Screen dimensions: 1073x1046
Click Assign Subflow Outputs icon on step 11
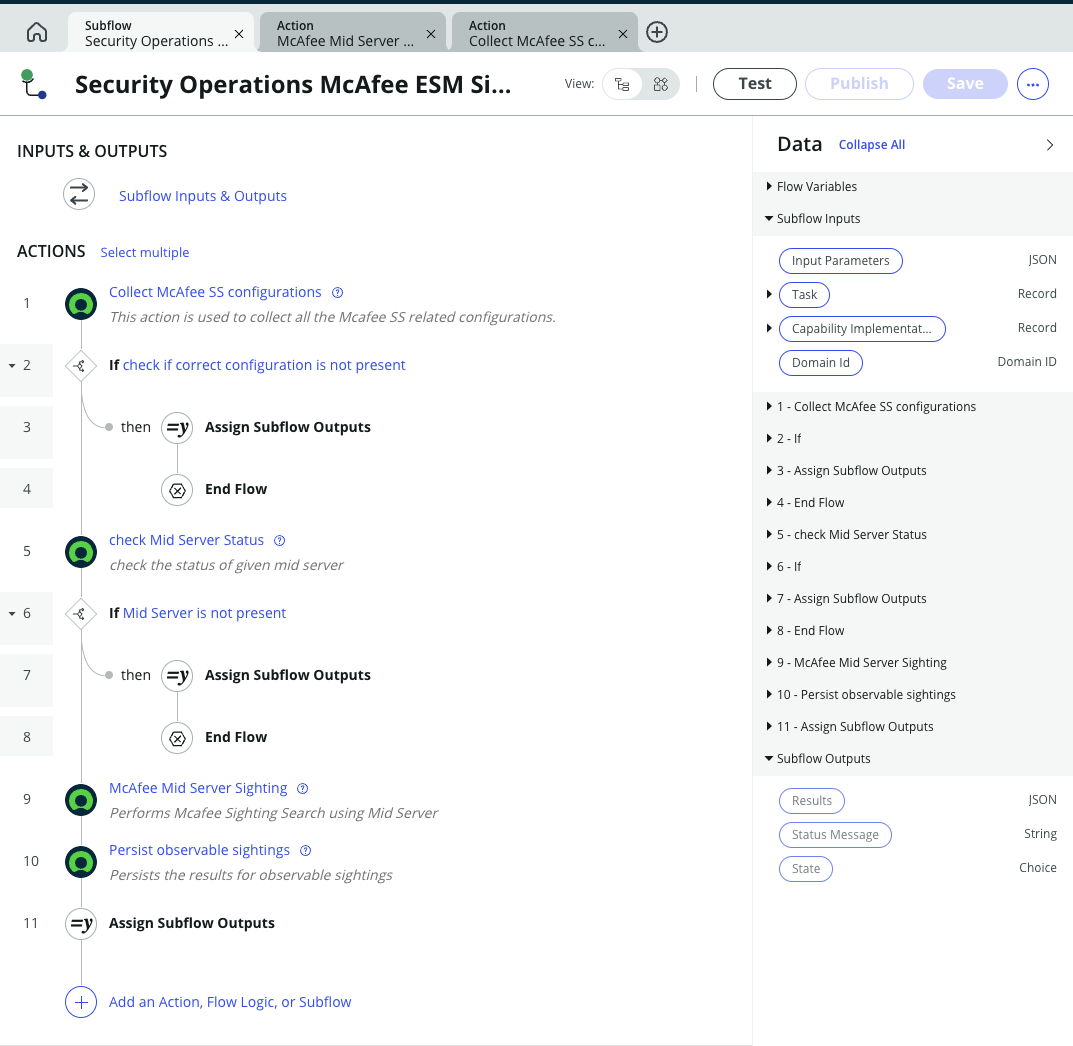click(x=81, y=924)
